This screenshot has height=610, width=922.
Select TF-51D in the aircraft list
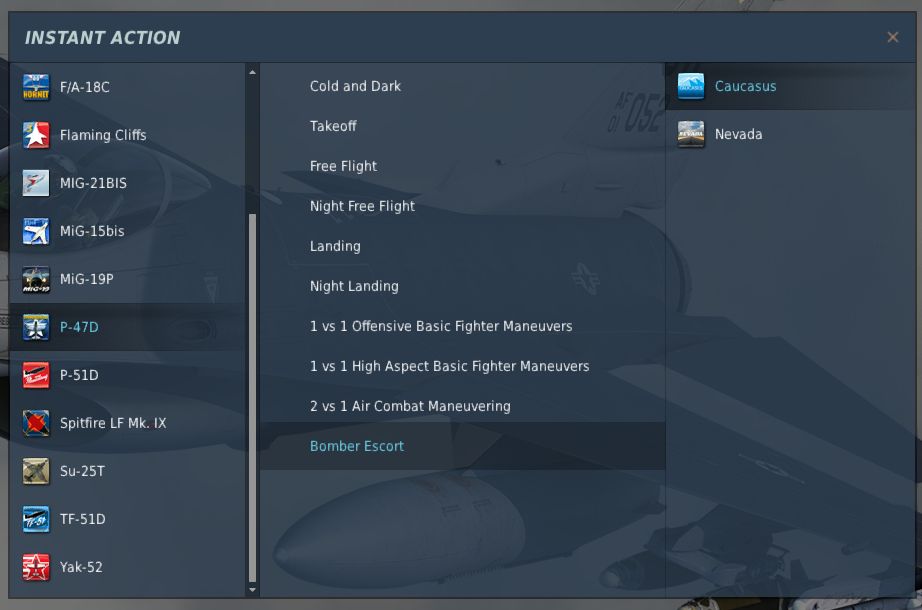(128, 519)
